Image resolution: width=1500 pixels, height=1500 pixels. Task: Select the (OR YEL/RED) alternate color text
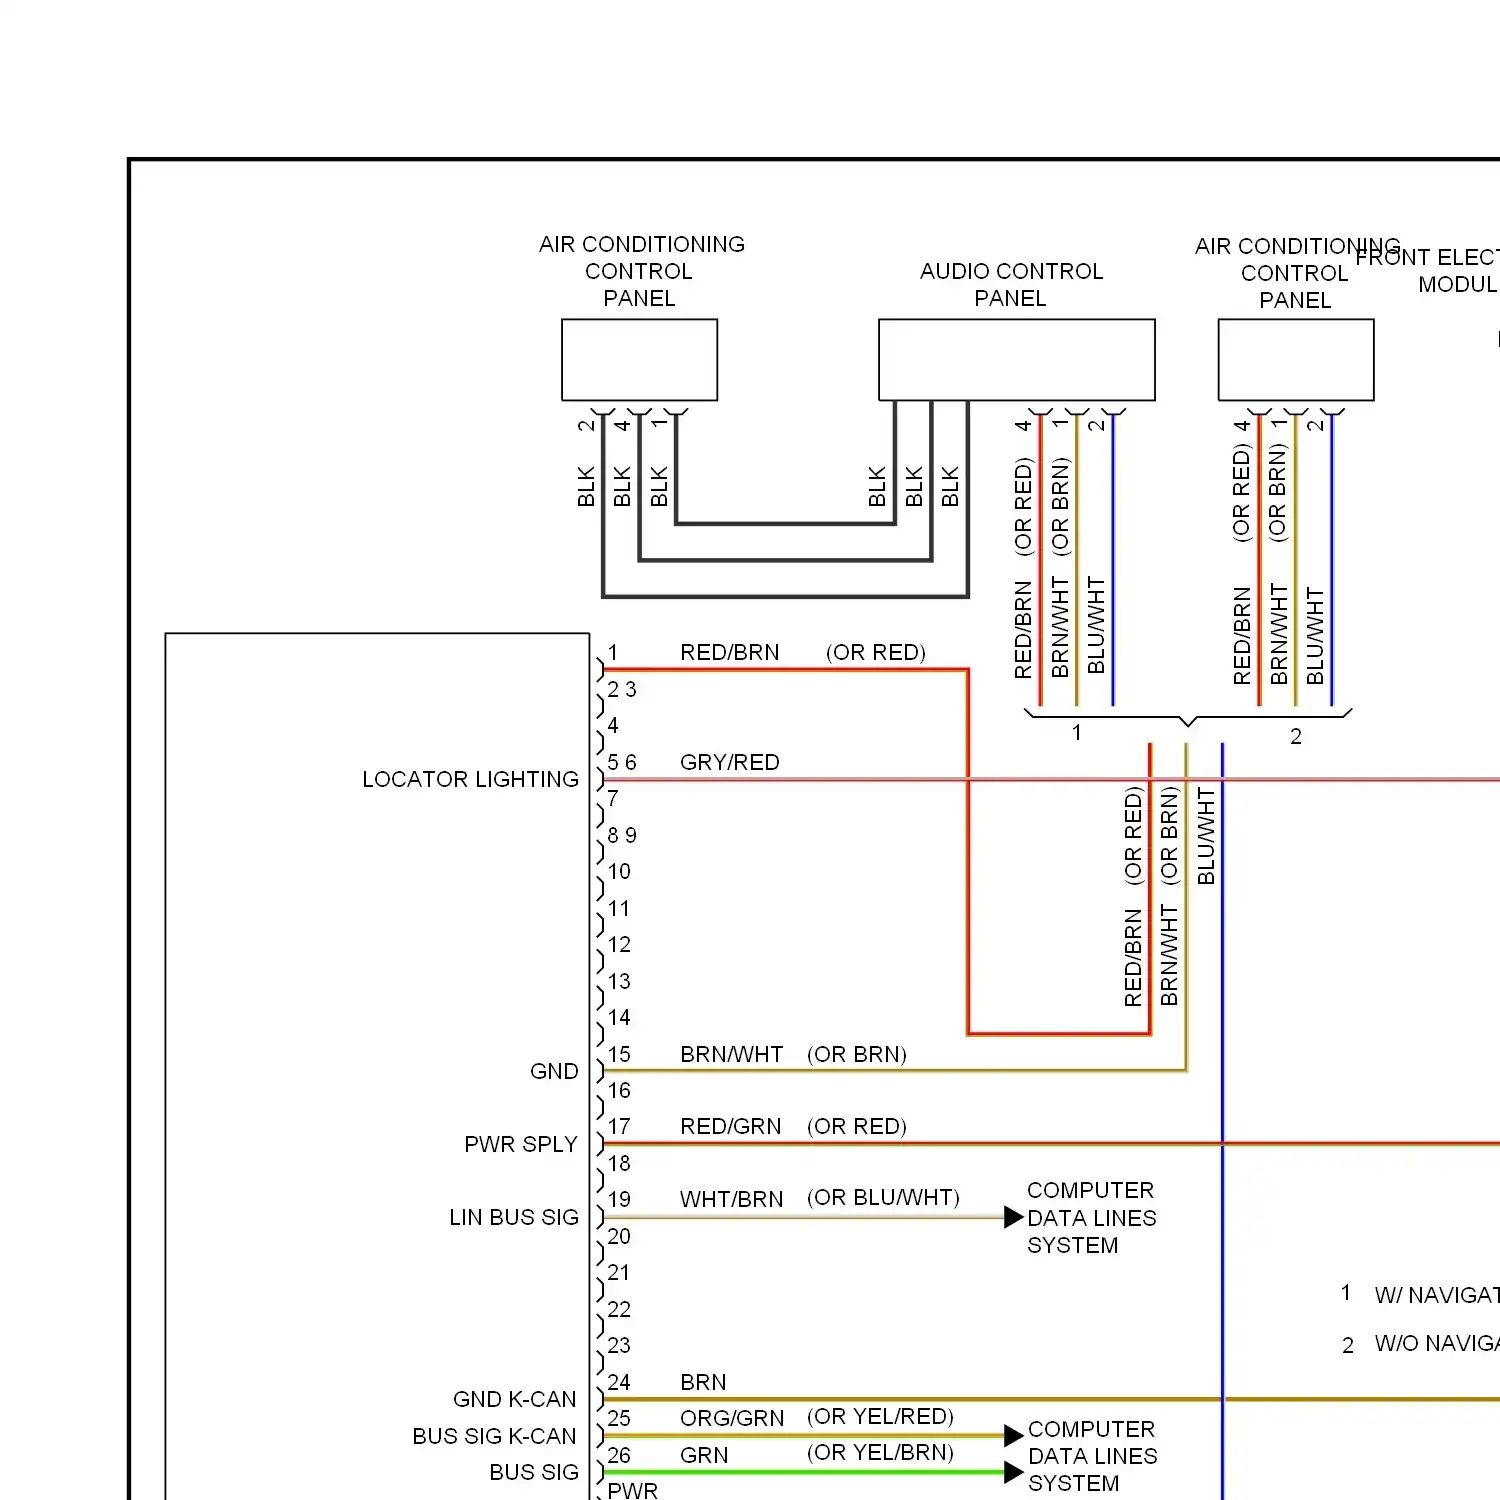pyautogui.click(x=881, y=1416)
